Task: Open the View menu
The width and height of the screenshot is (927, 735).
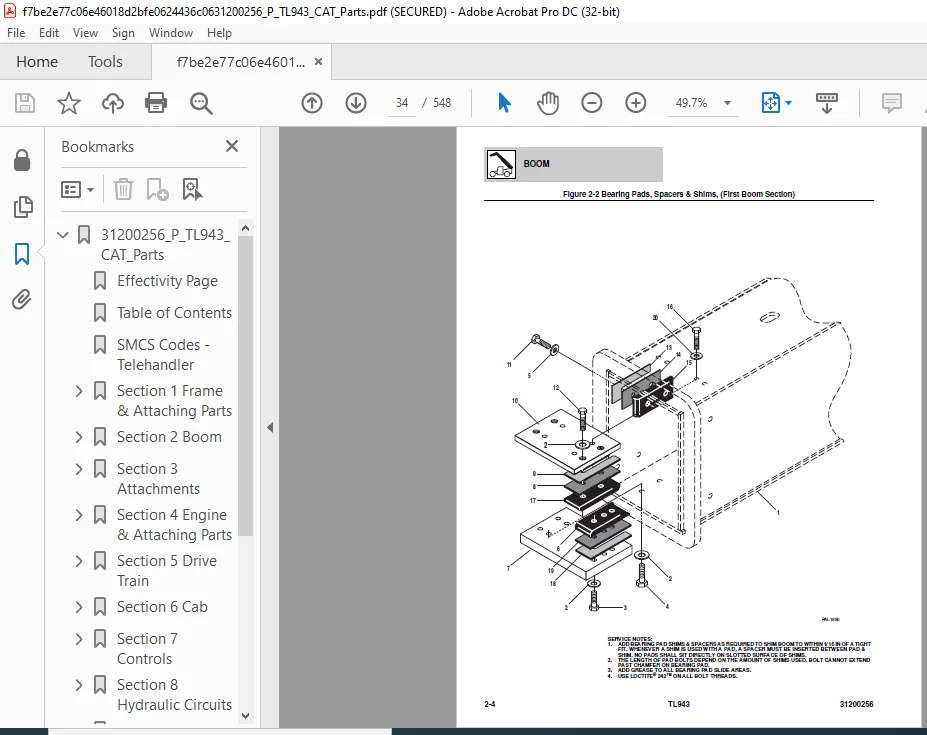Action: 85,33
